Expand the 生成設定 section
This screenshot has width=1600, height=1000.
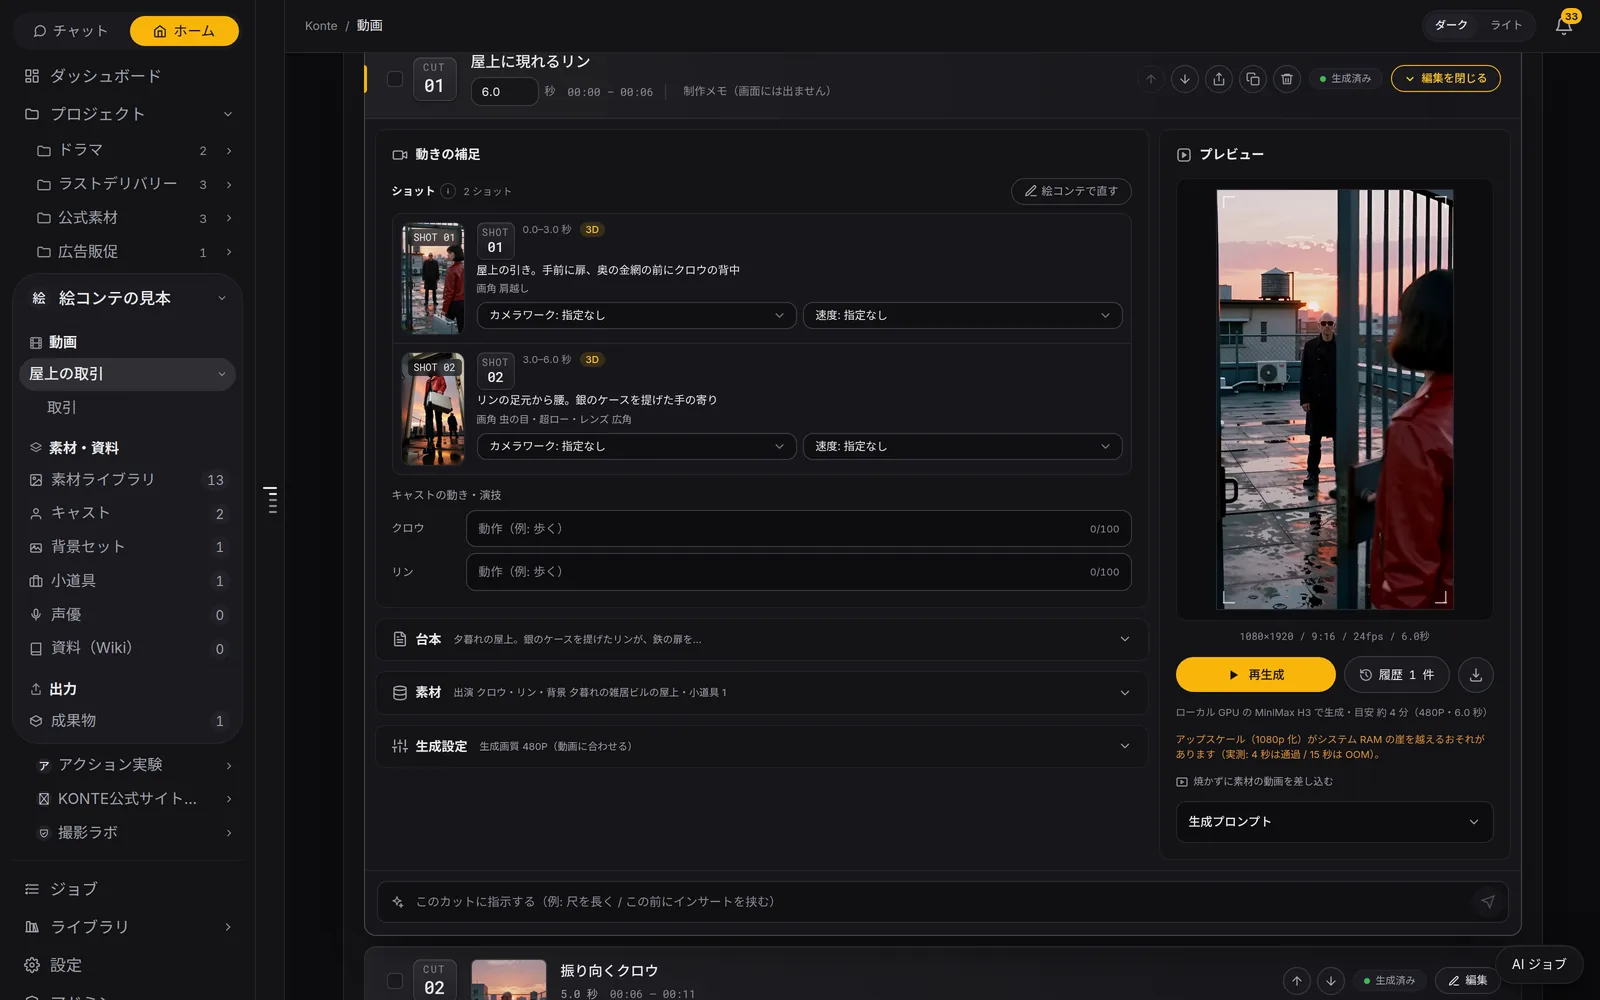click(761, 746)
